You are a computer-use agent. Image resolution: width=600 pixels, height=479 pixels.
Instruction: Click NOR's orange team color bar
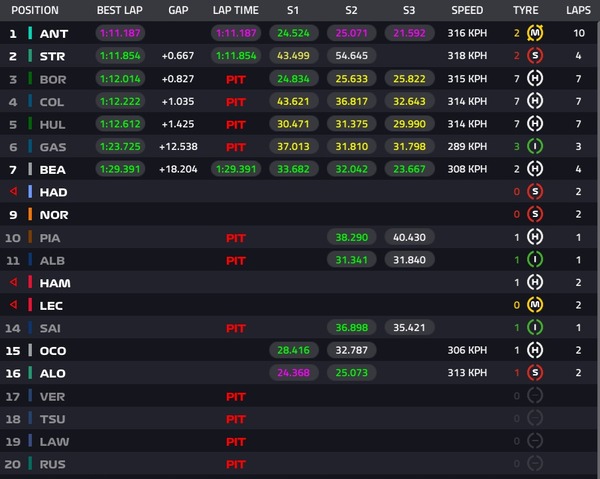click(x=30, y=214)
